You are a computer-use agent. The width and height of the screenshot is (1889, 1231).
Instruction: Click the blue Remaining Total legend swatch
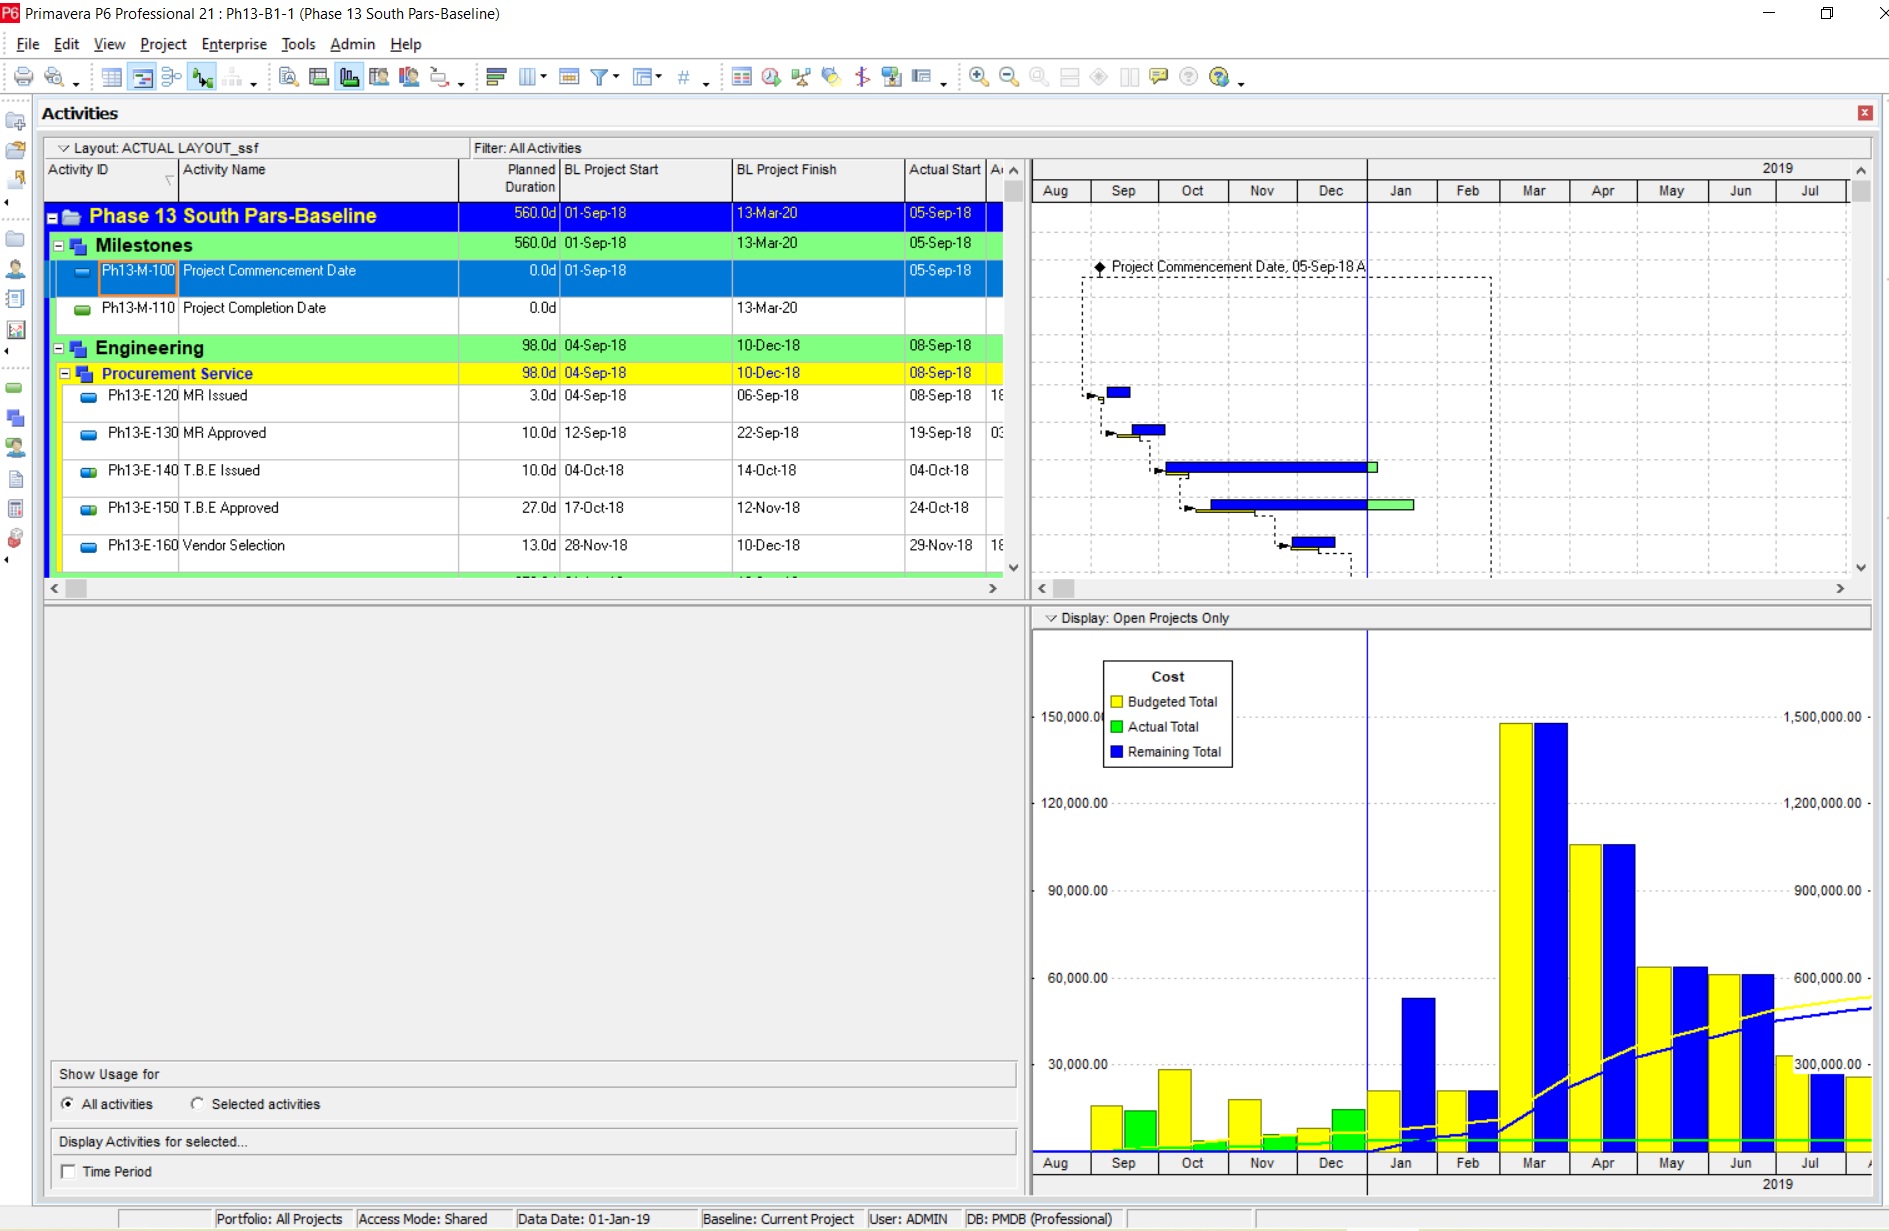(1117, 752)
